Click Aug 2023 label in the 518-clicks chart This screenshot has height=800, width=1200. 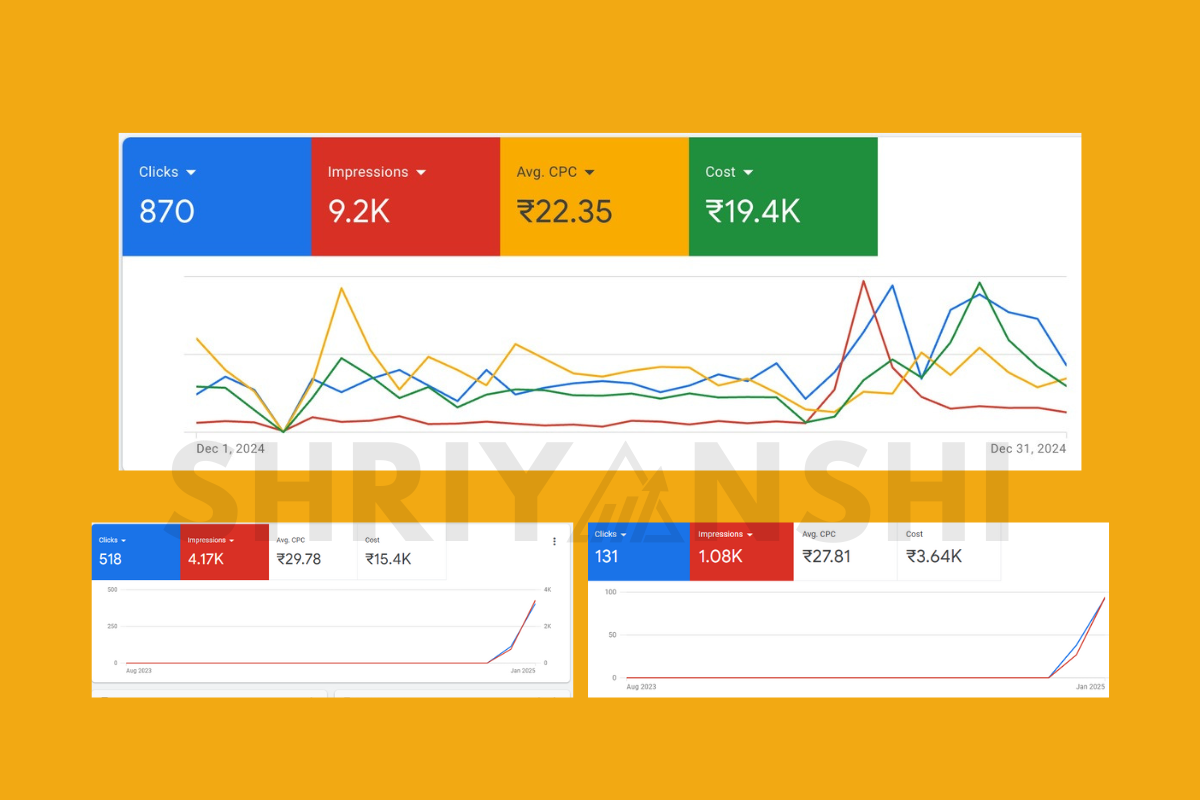(x=139, y=671)
